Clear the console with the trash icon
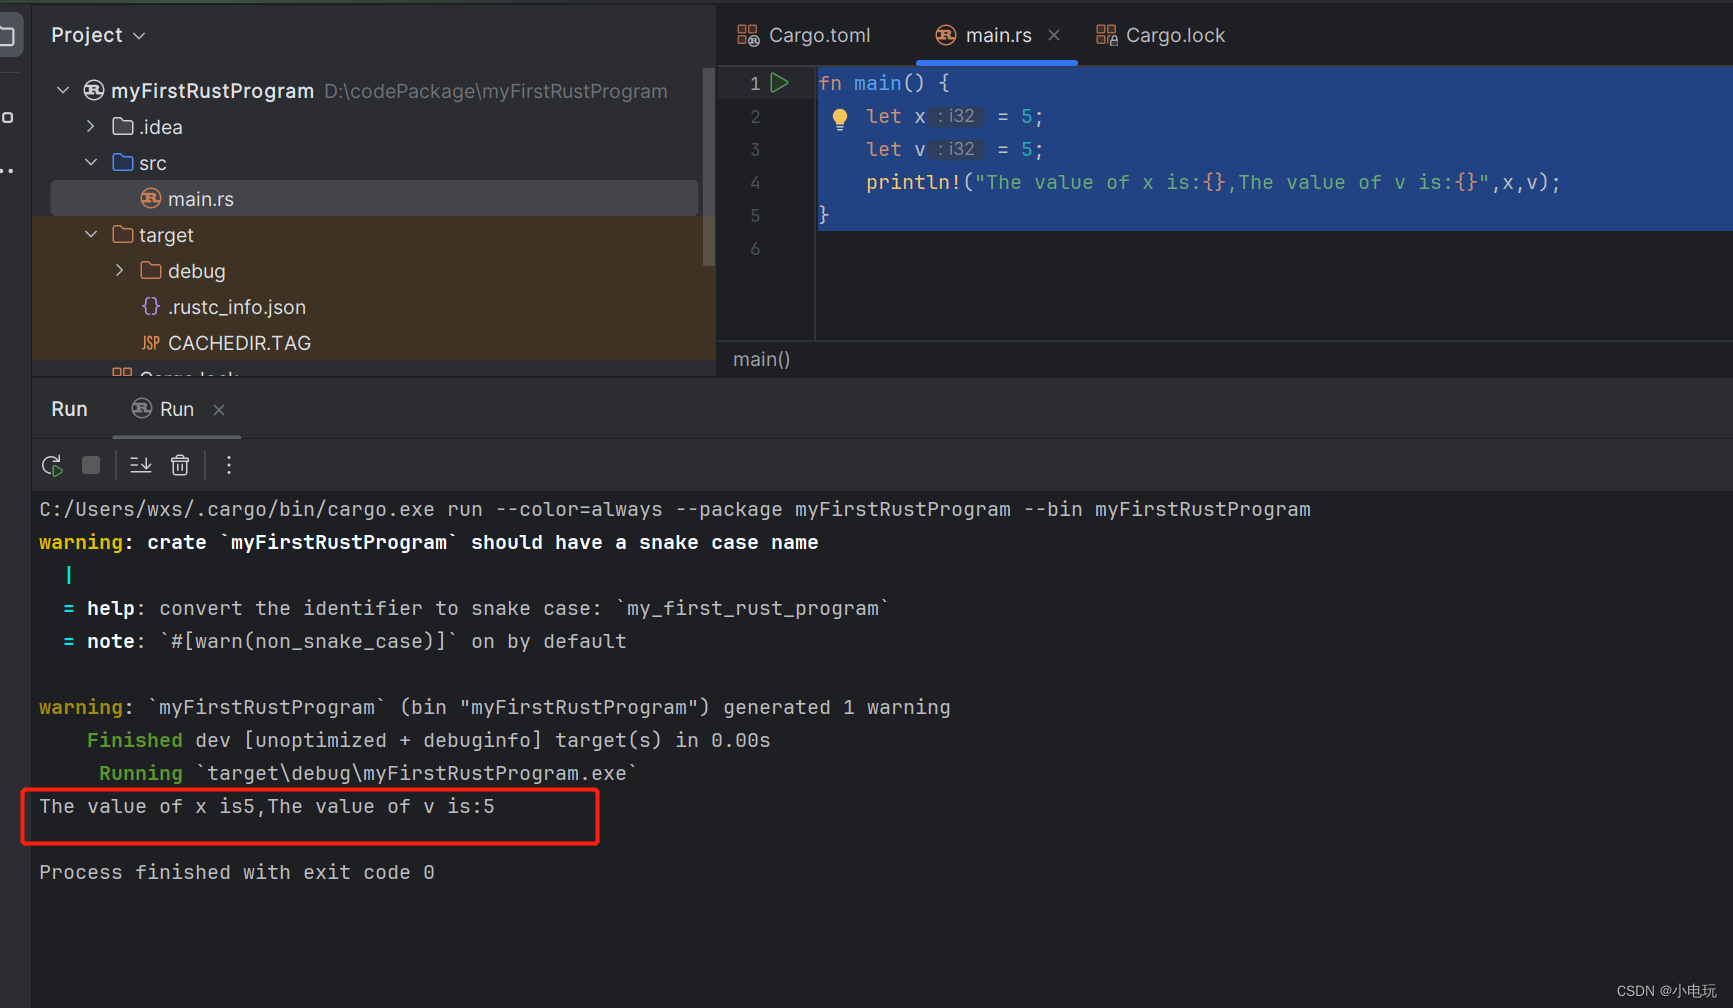The width and height of the screenshot is (1733, 1008). 180,465
